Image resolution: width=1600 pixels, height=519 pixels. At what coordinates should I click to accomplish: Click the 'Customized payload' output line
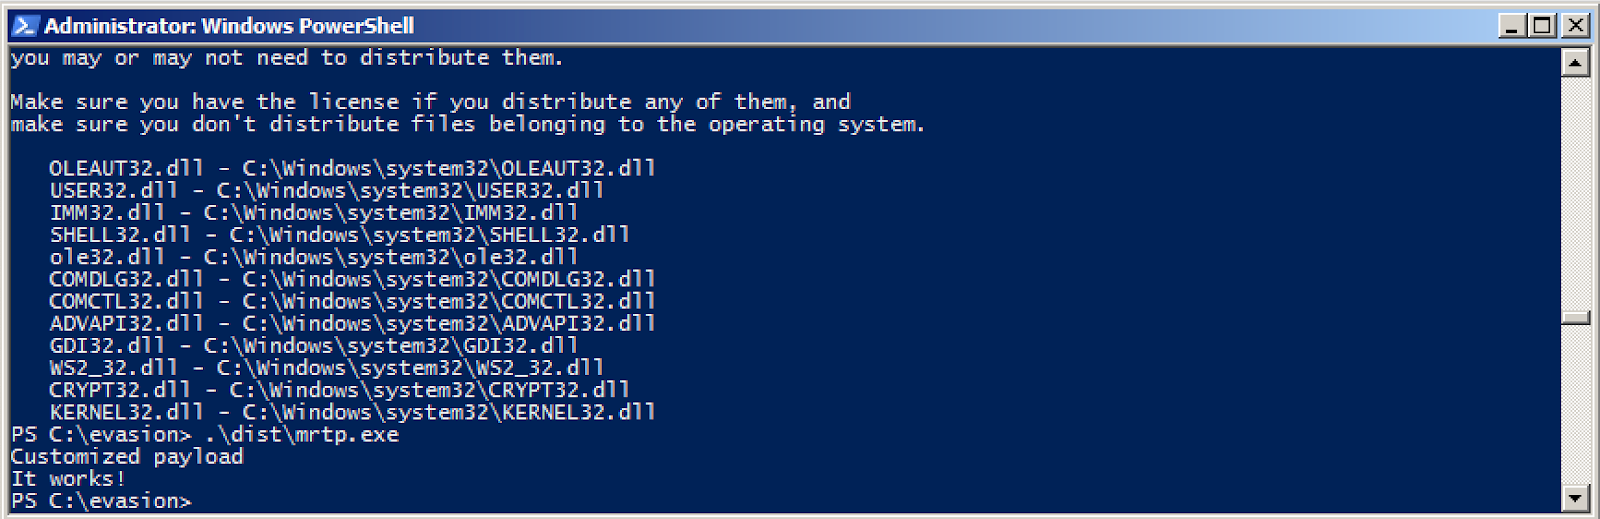[127, 457]
